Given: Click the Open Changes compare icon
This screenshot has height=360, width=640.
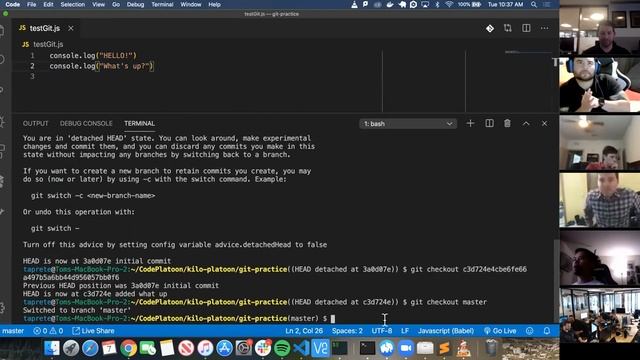Looking at the screenshot, I should click(x=508, y=28).
